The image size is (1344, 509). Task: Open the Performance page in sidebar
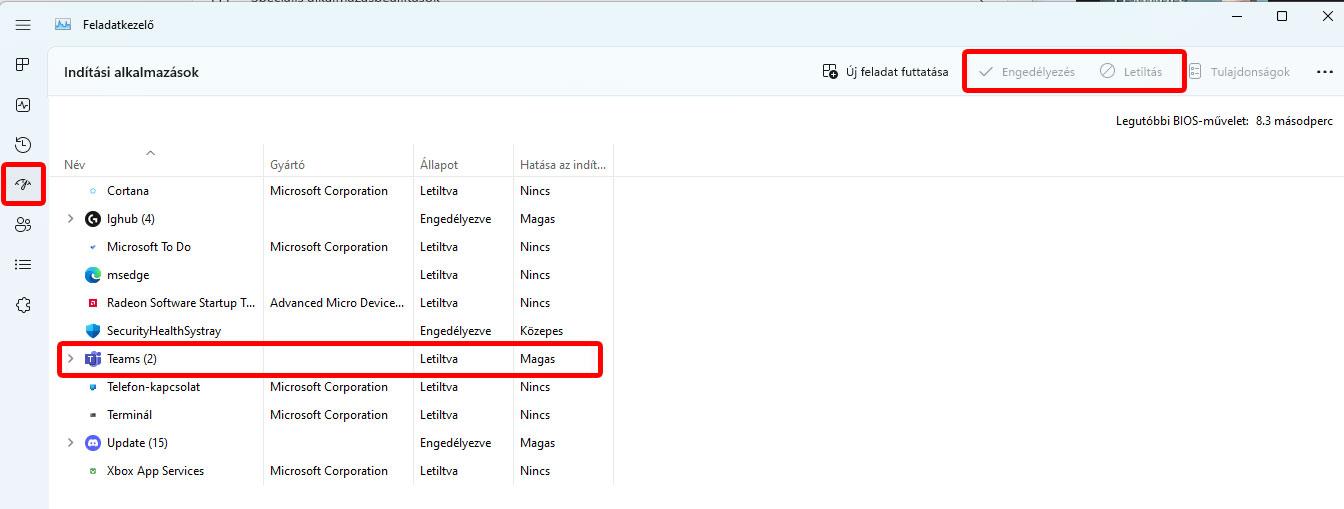23,105
